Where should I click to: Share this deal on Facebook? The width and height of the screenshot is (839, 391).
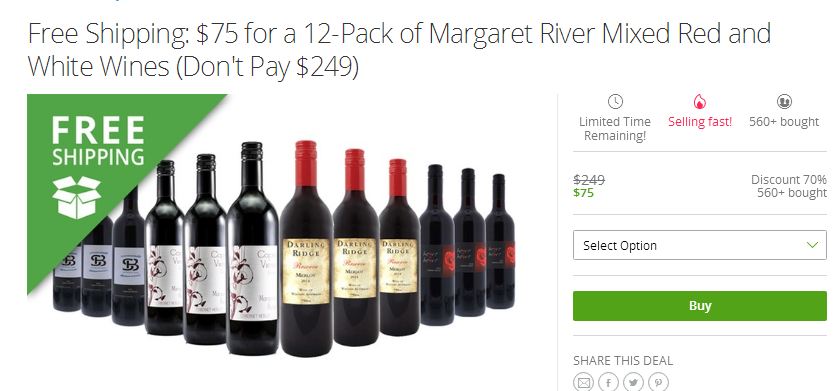[608, 382]
